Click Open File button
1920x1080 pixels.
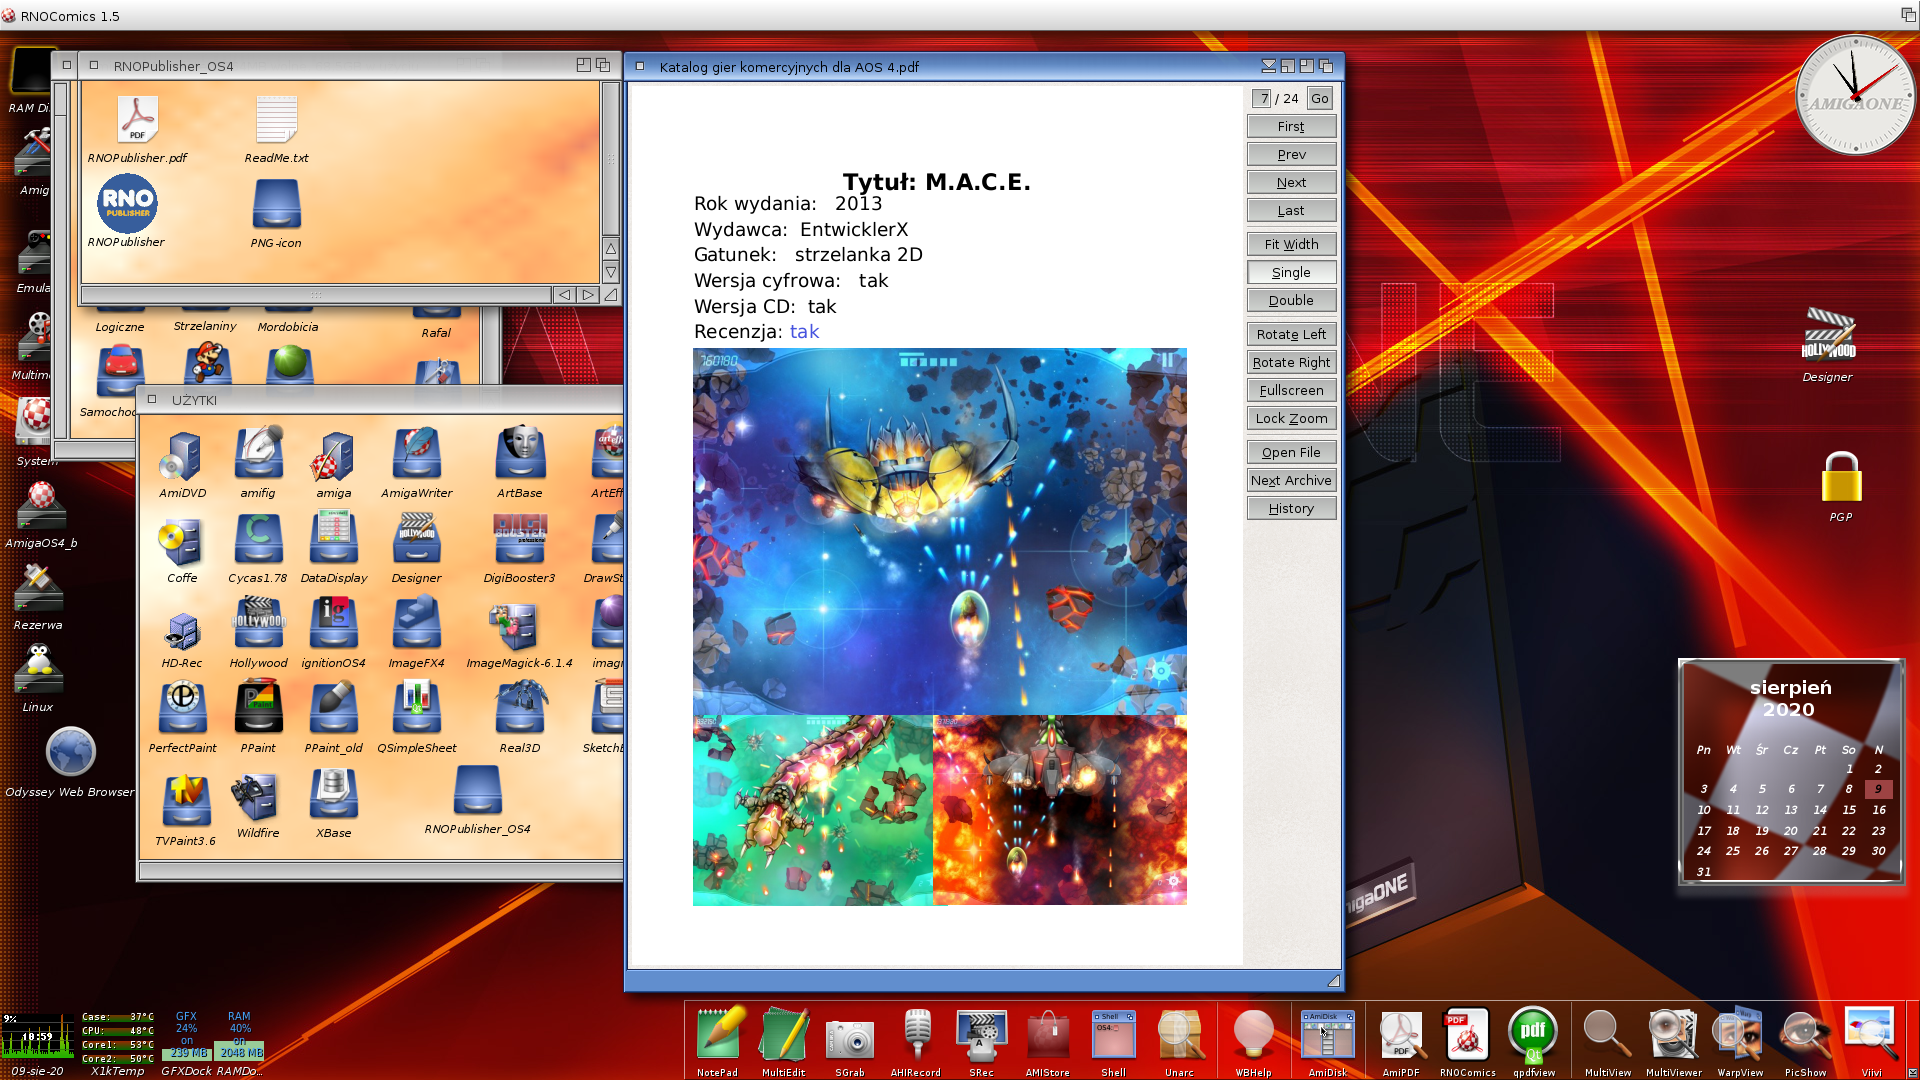coord(1291,453)
